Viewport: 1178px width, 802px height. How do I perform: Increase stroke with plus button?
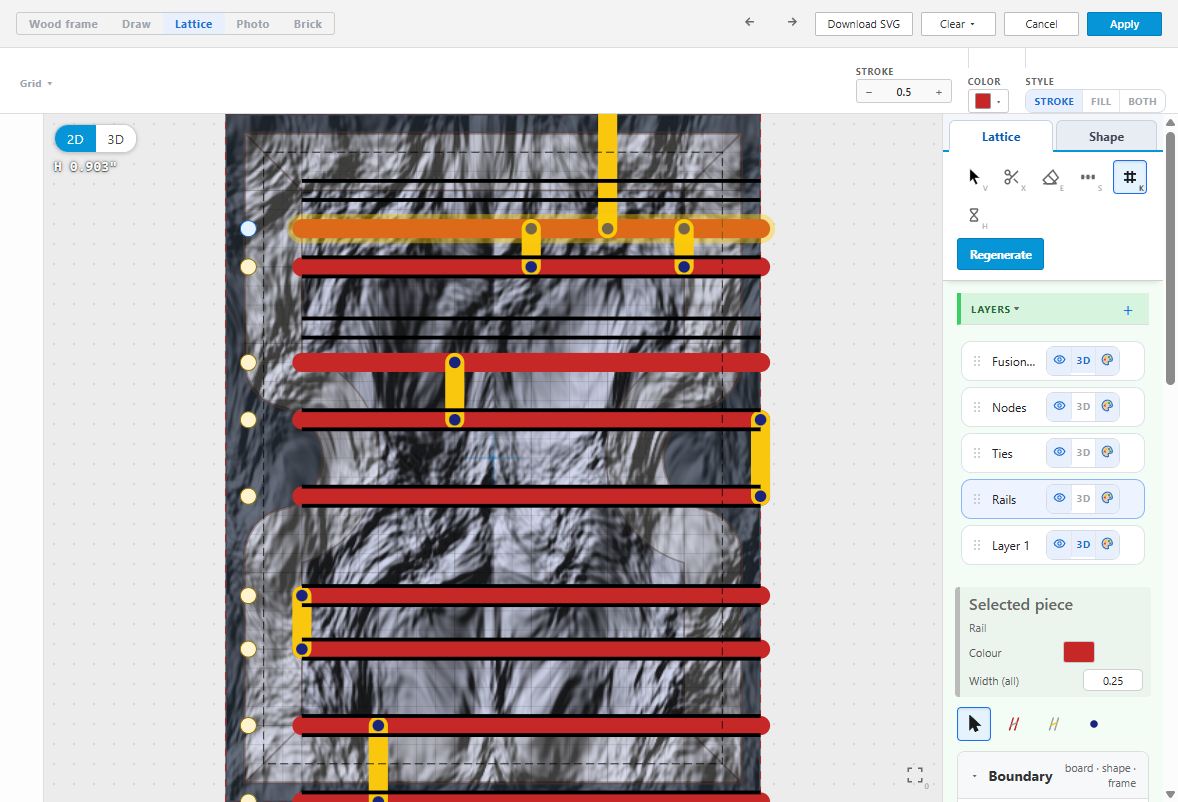[939, 92]
